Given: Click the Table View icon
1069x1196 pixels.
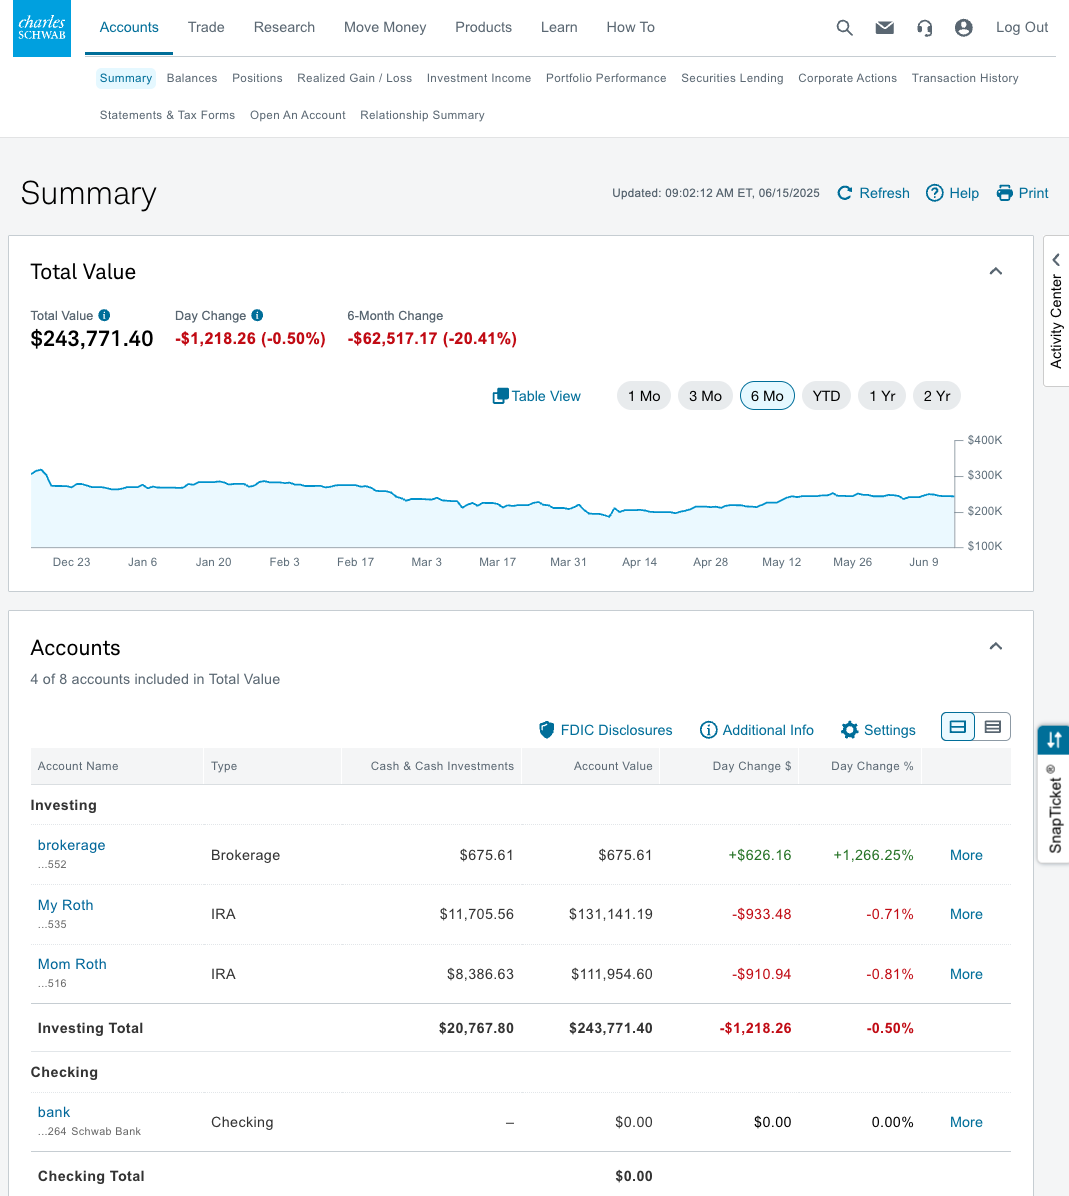Looking at the screenshot, I should coord(501,396).
